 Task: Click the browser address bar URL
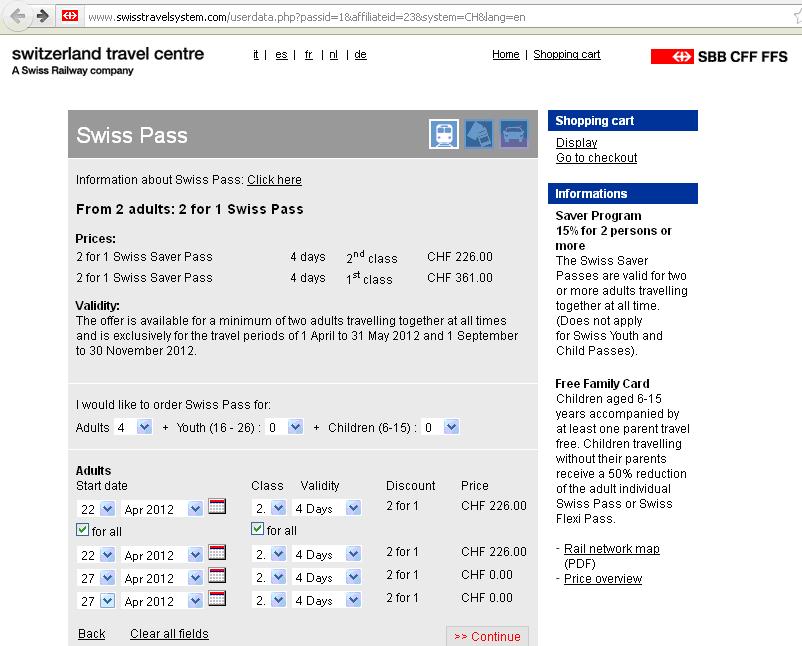[307, 17]
